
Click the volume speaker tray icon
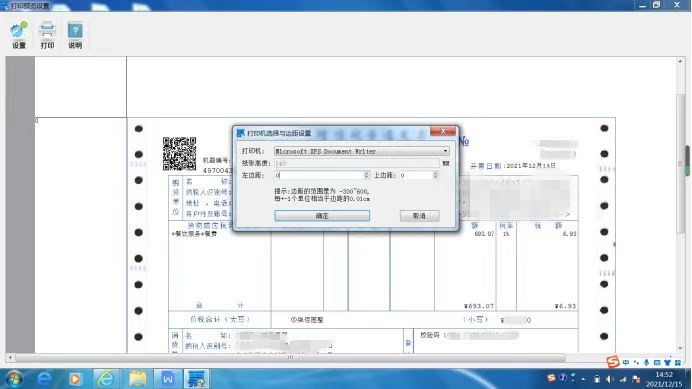pyautogui.click(x=609, y=379)
